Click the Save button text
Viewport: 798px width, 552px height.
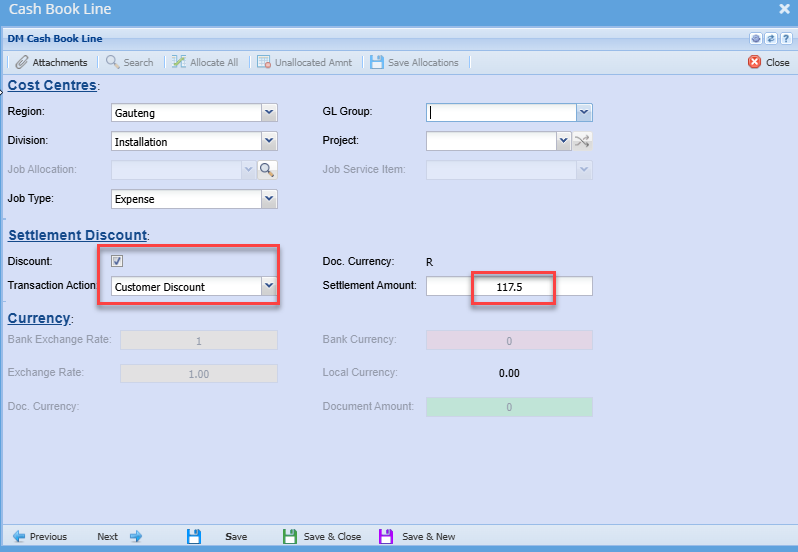236,536
